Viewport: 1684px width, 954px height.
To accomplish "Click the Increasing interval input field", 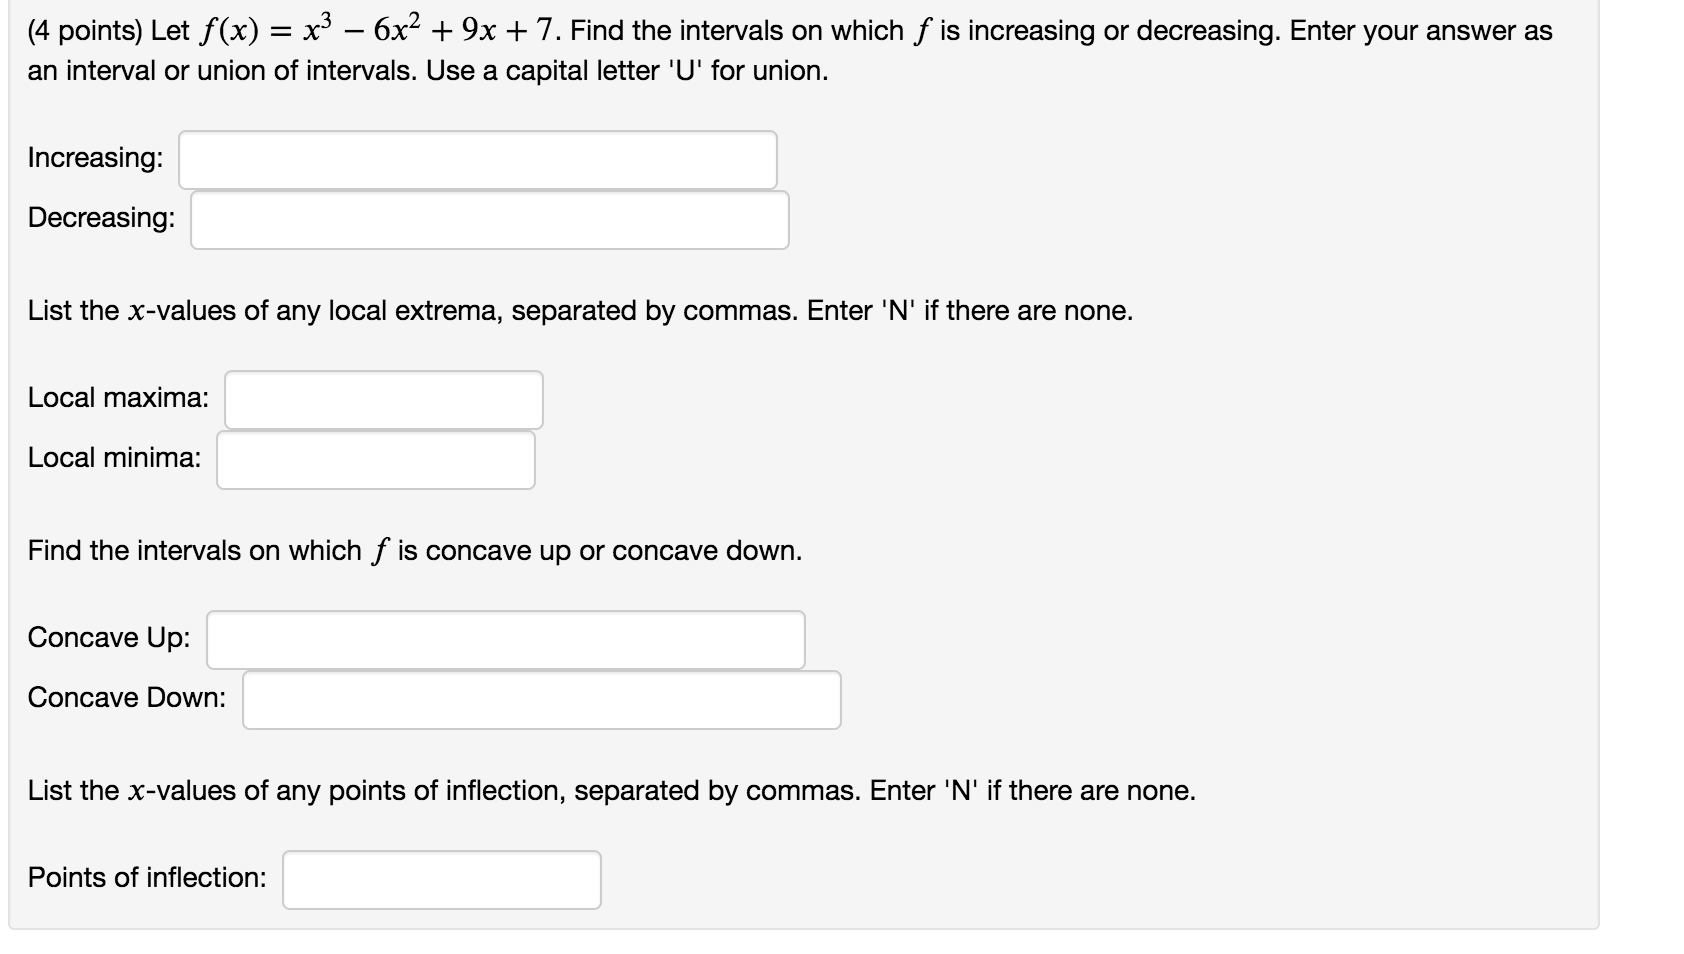I will [x=476, y=158].
